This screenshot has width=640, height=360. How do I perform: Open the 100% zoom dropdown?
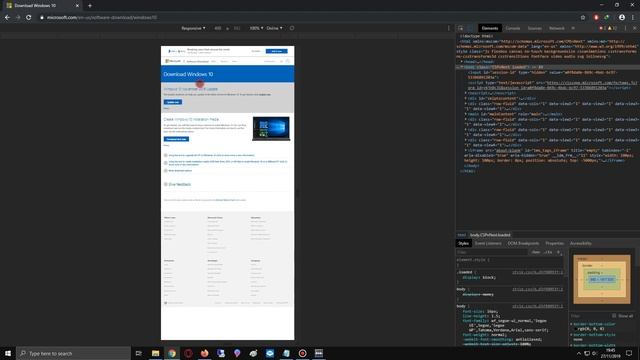pos(256,28)
